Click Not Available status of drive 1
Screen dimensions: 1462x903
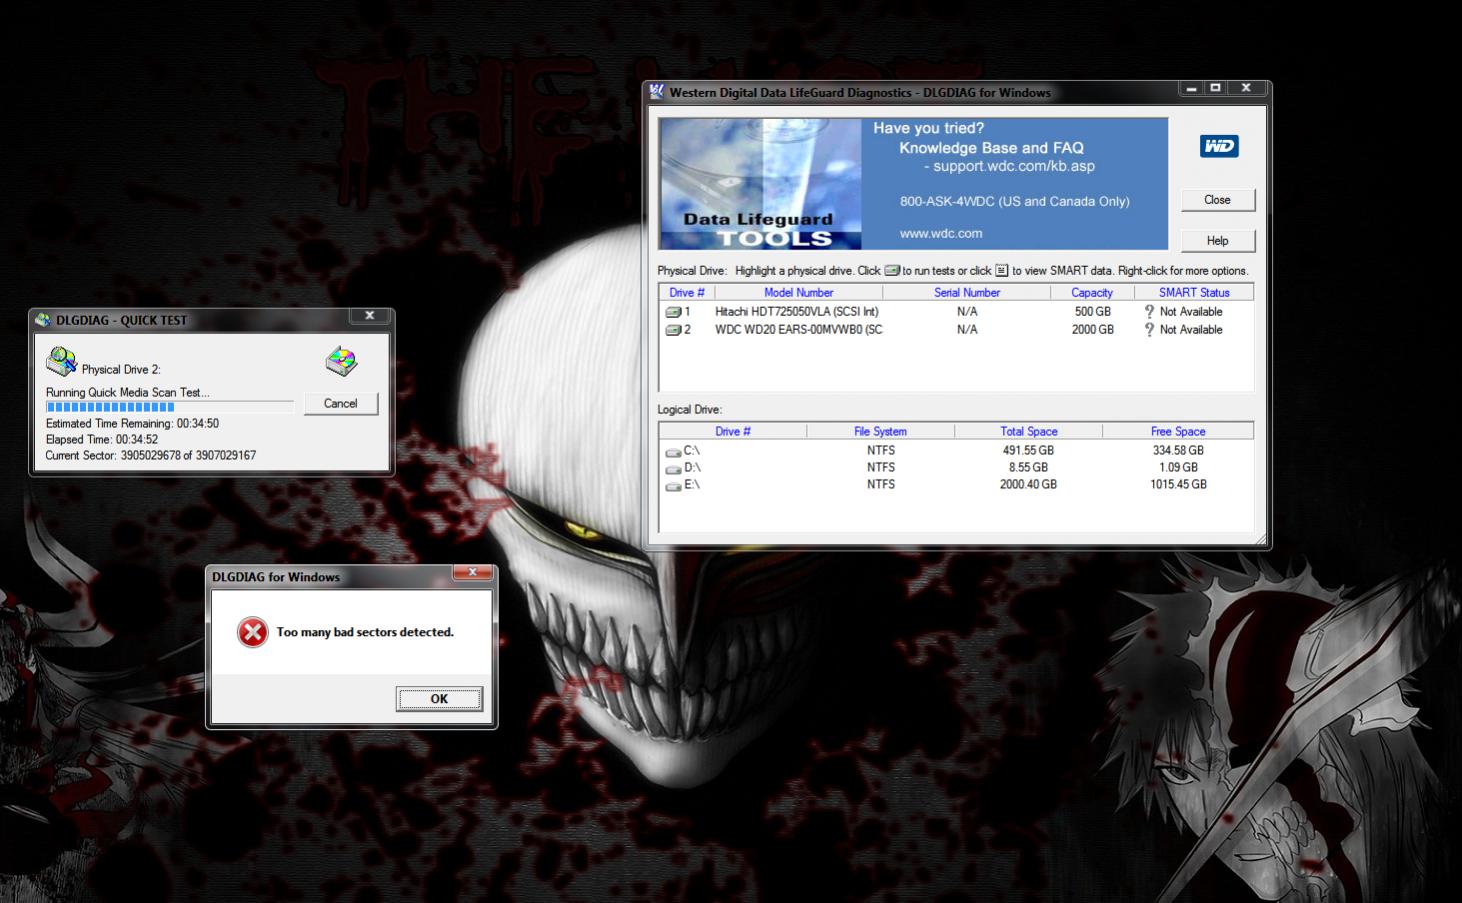point(1191,312)
